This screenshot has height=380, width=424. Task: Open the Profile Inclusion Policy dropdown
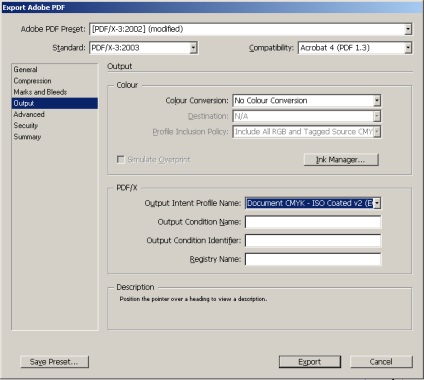tap(307, 132)
